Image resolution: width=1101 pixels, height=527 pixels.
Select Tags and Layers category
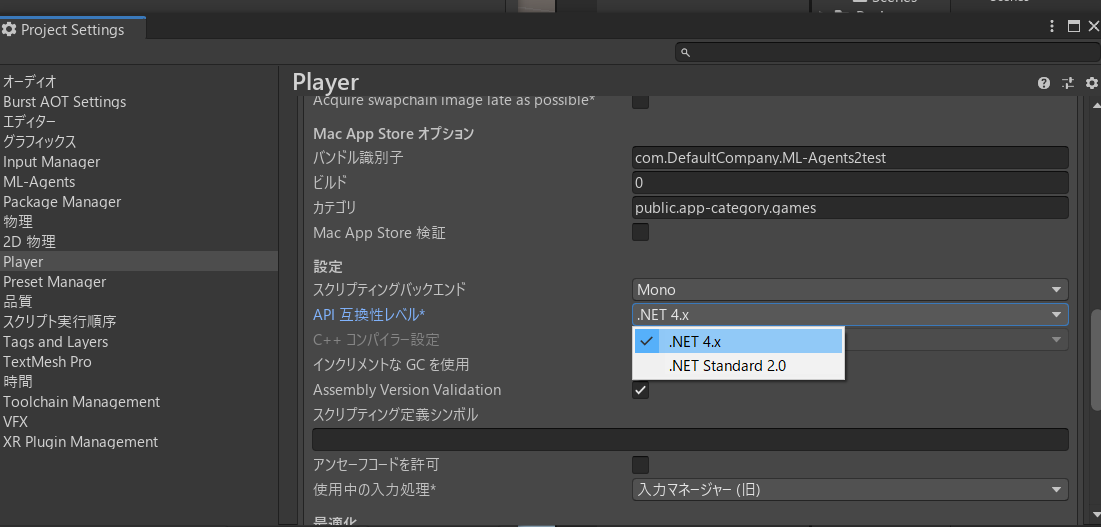pyautogui.click(x=139, y=342)
